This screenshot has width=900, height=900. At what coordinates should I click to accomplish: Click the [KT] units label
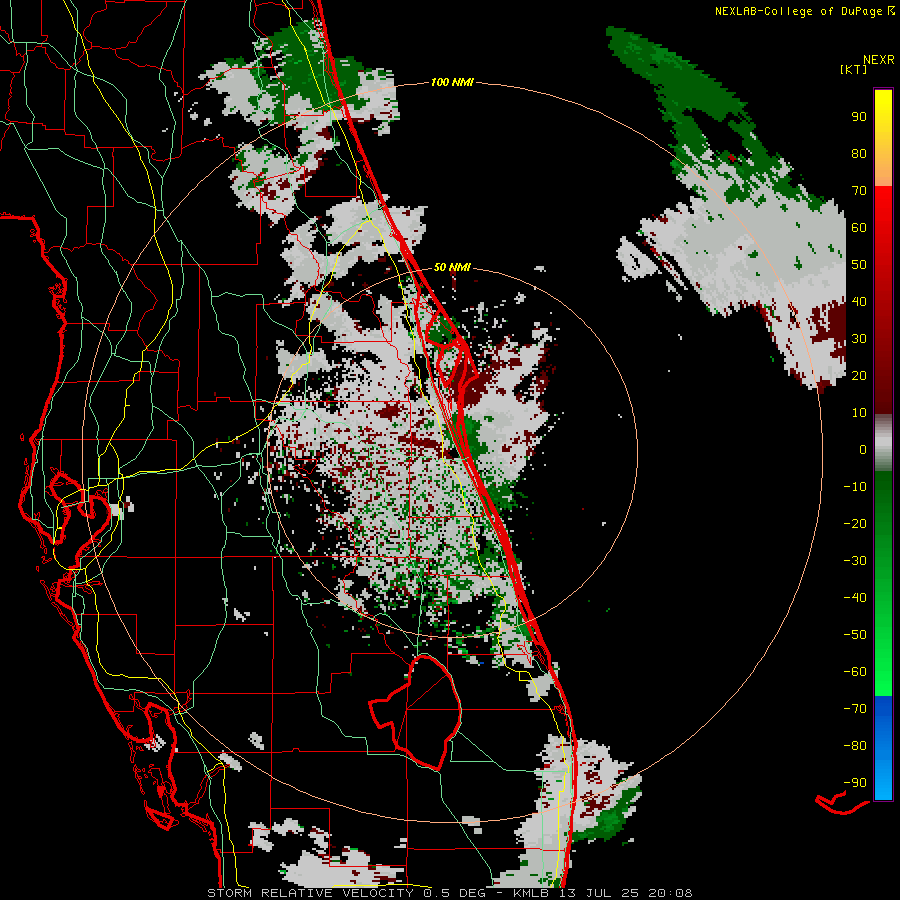point(854,69)
